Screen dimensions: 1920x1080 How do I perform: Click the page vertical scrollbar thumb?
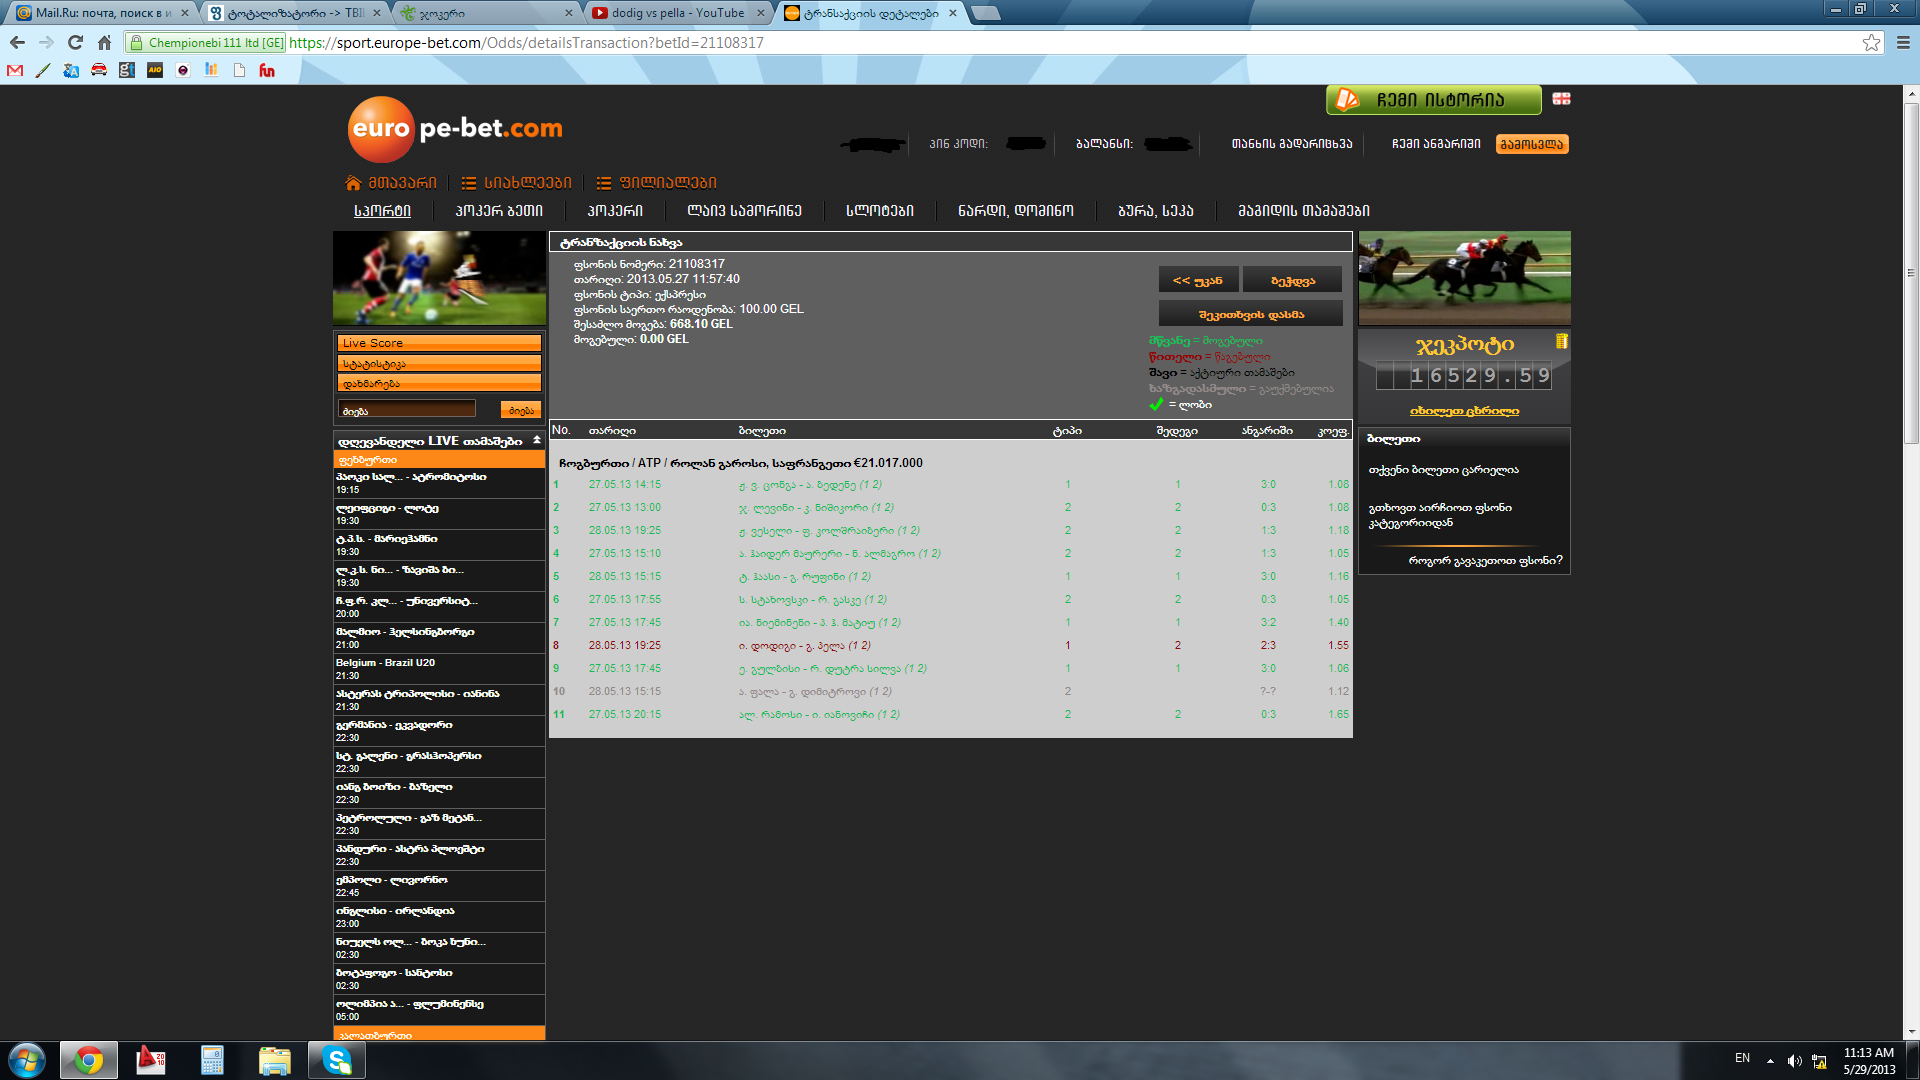1911,270
